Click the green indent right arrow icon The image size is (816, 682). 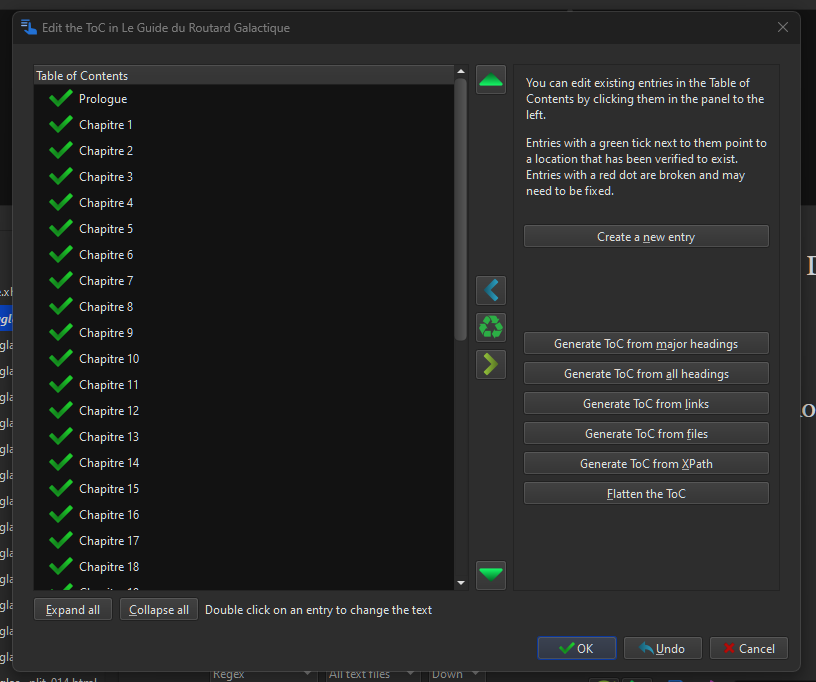pos(491,365)
